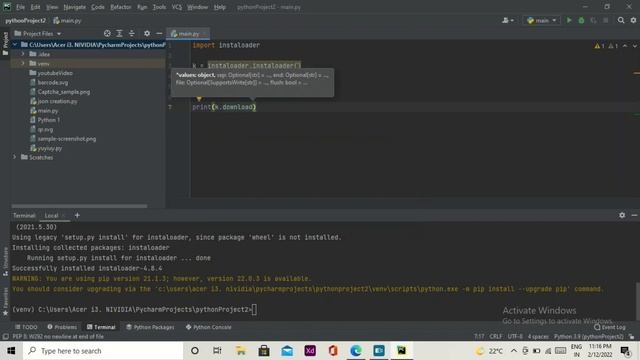Click CRLF line separator in status bar
The image size is (640, 360).
(x=496, y=336)
